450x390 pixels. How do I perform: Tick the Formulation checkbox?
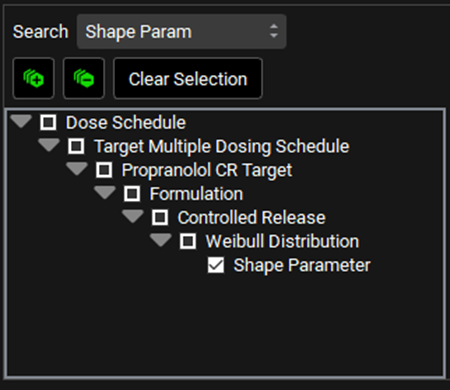tap(132, 194)
